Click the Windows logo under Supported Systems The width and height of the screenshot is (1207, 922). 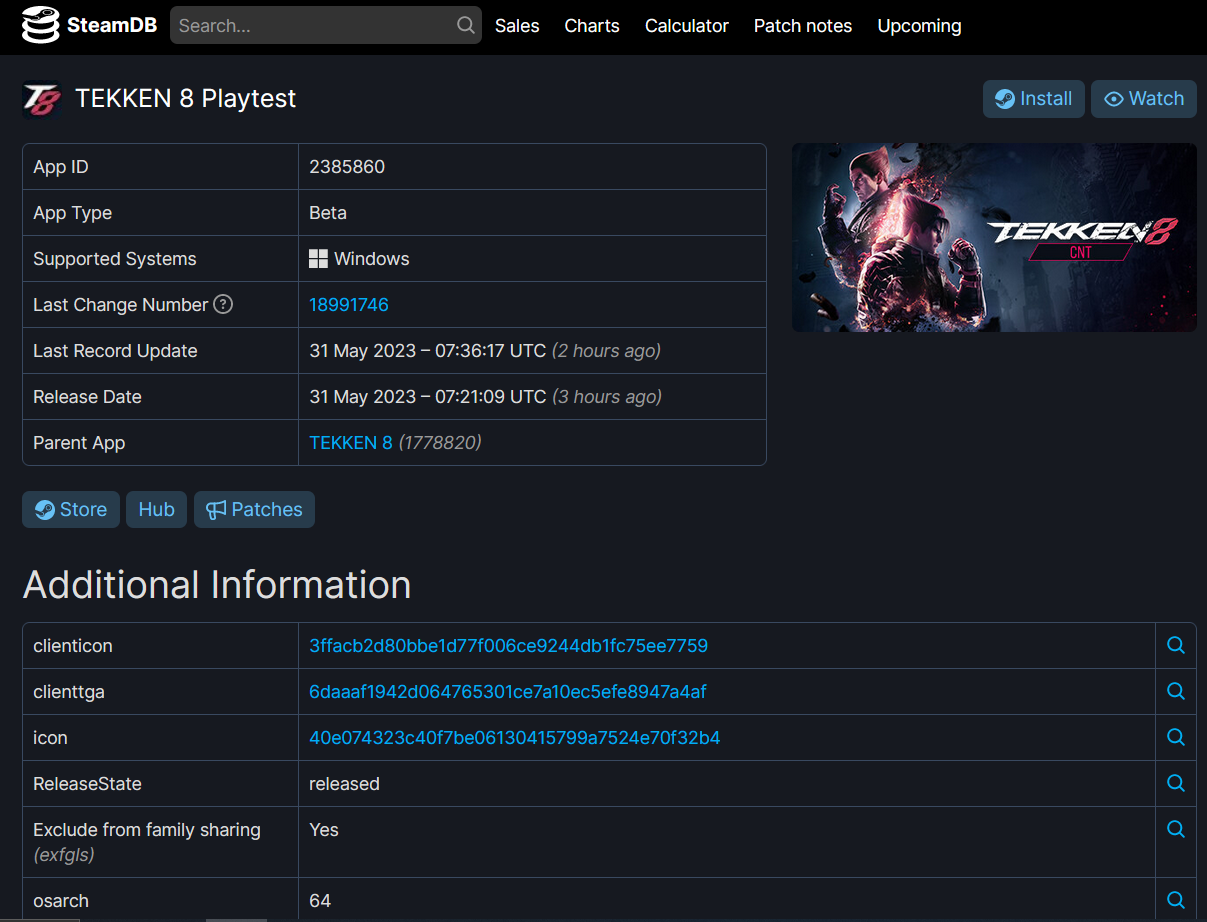point(318,259)
